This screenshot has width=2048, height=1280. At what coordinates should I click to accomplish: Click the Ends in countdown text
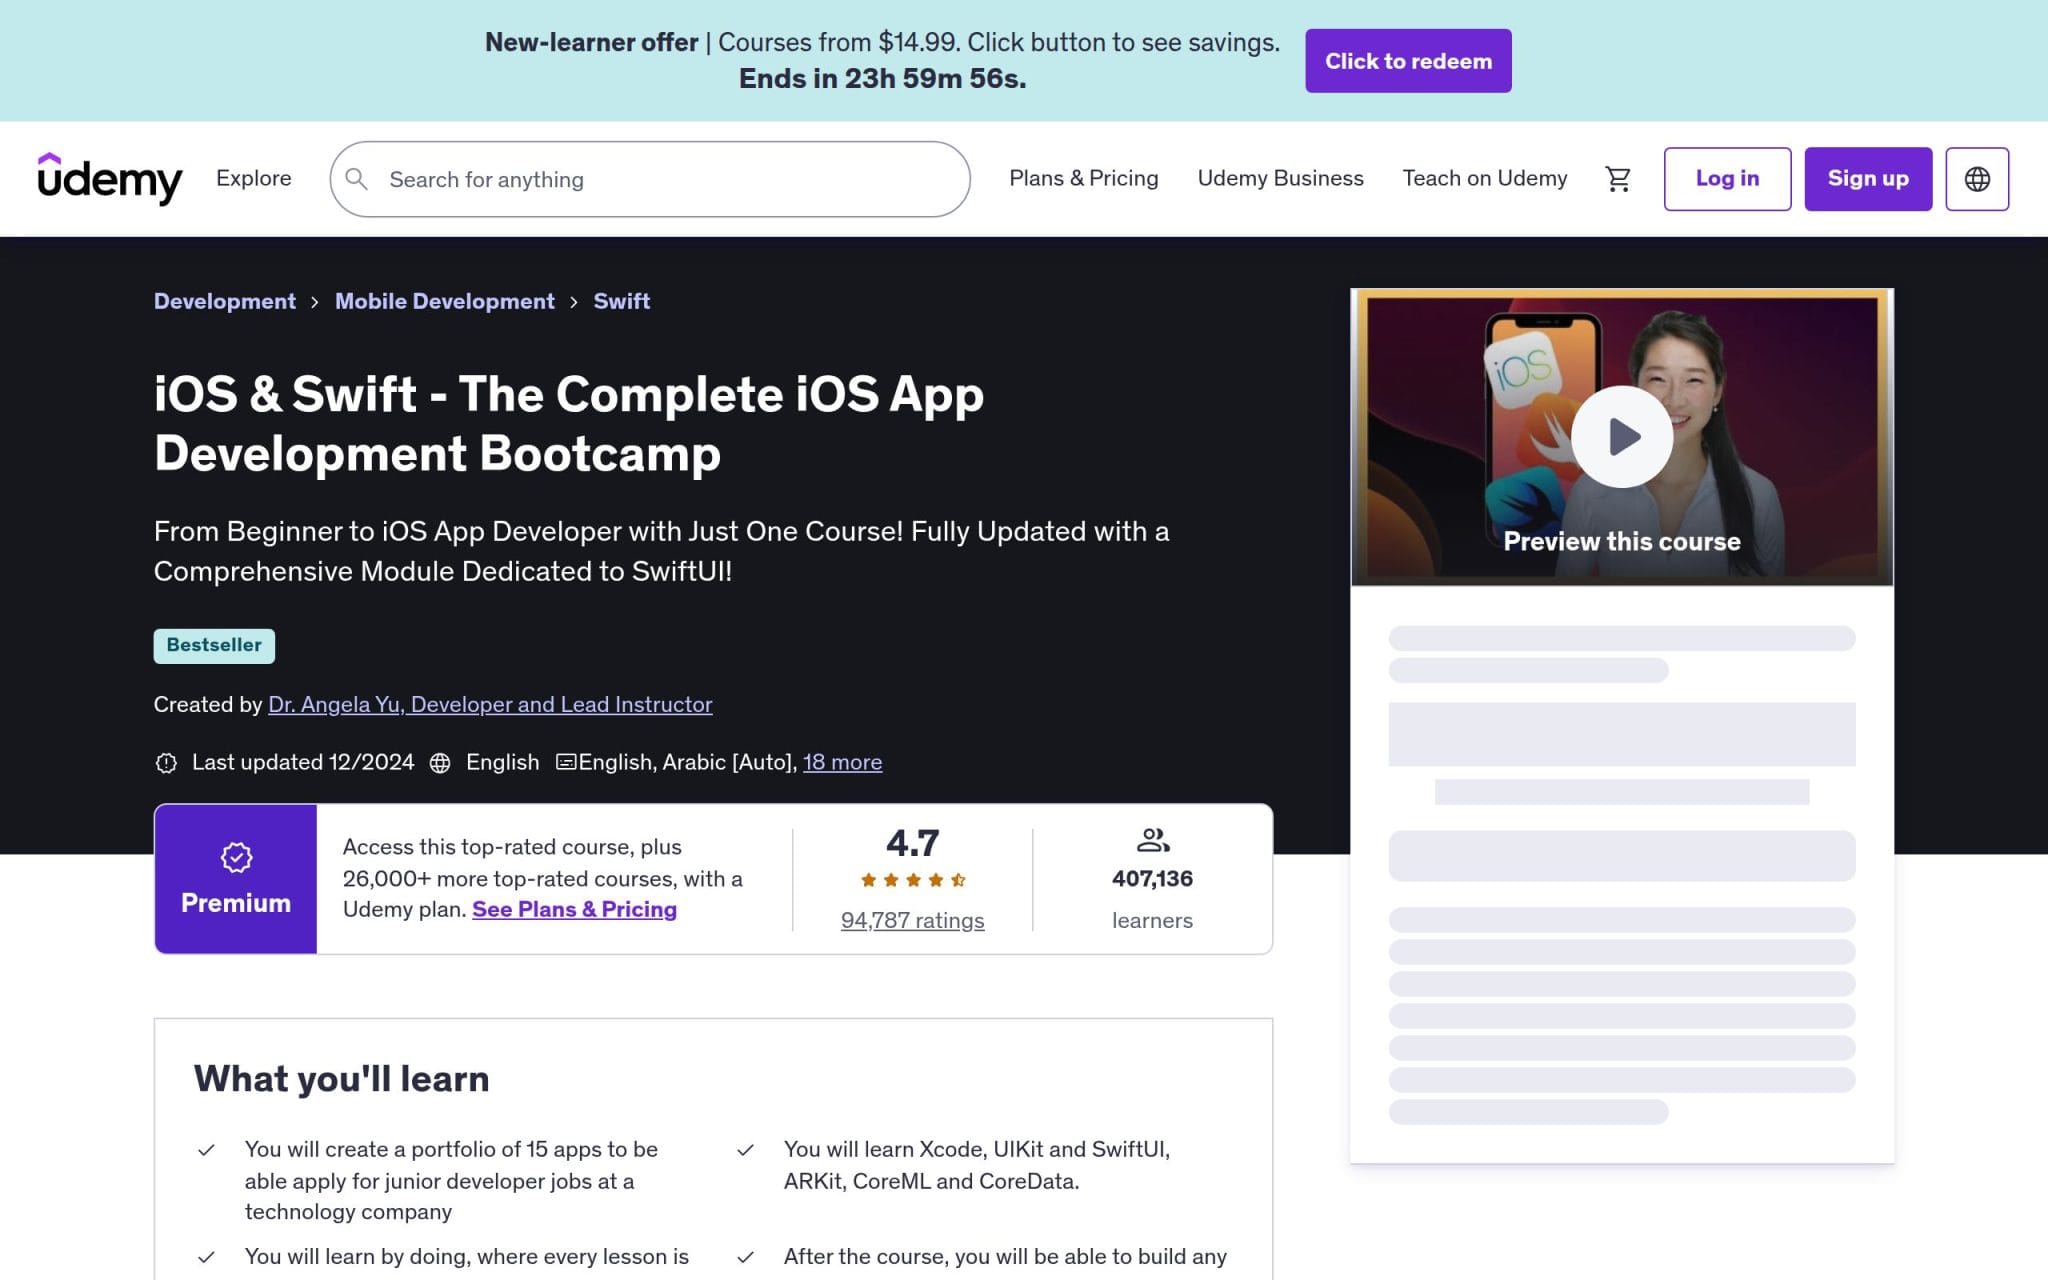[x=882, y=78]
